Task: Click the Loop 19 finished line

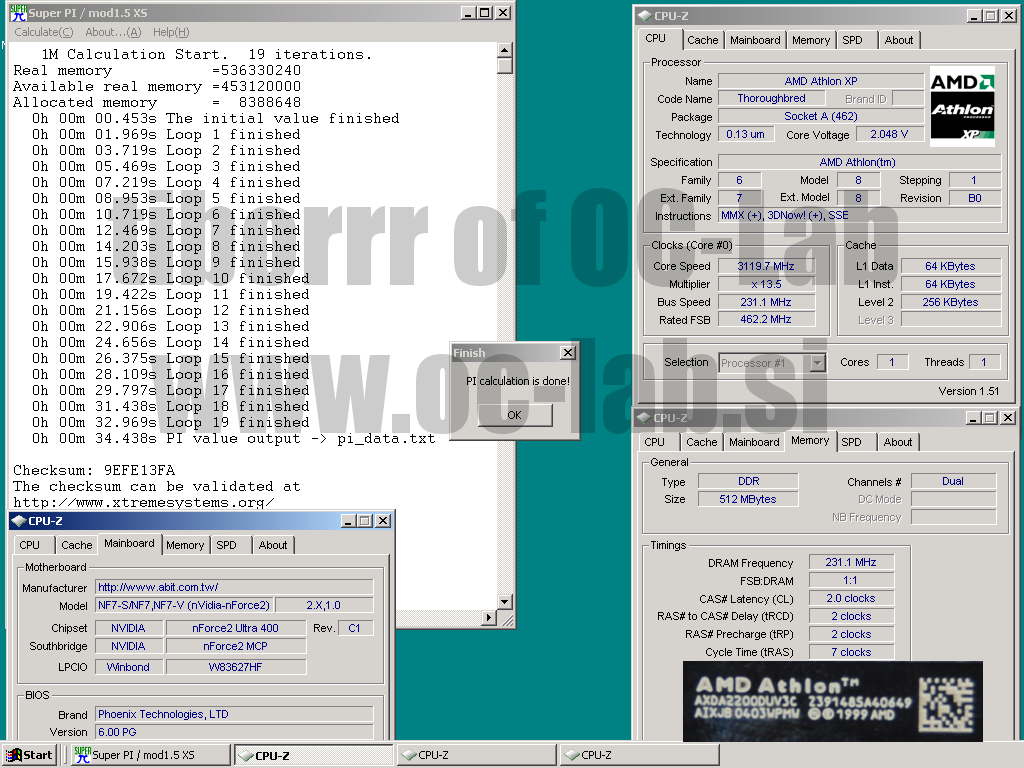Action: (x=170, y=422)
